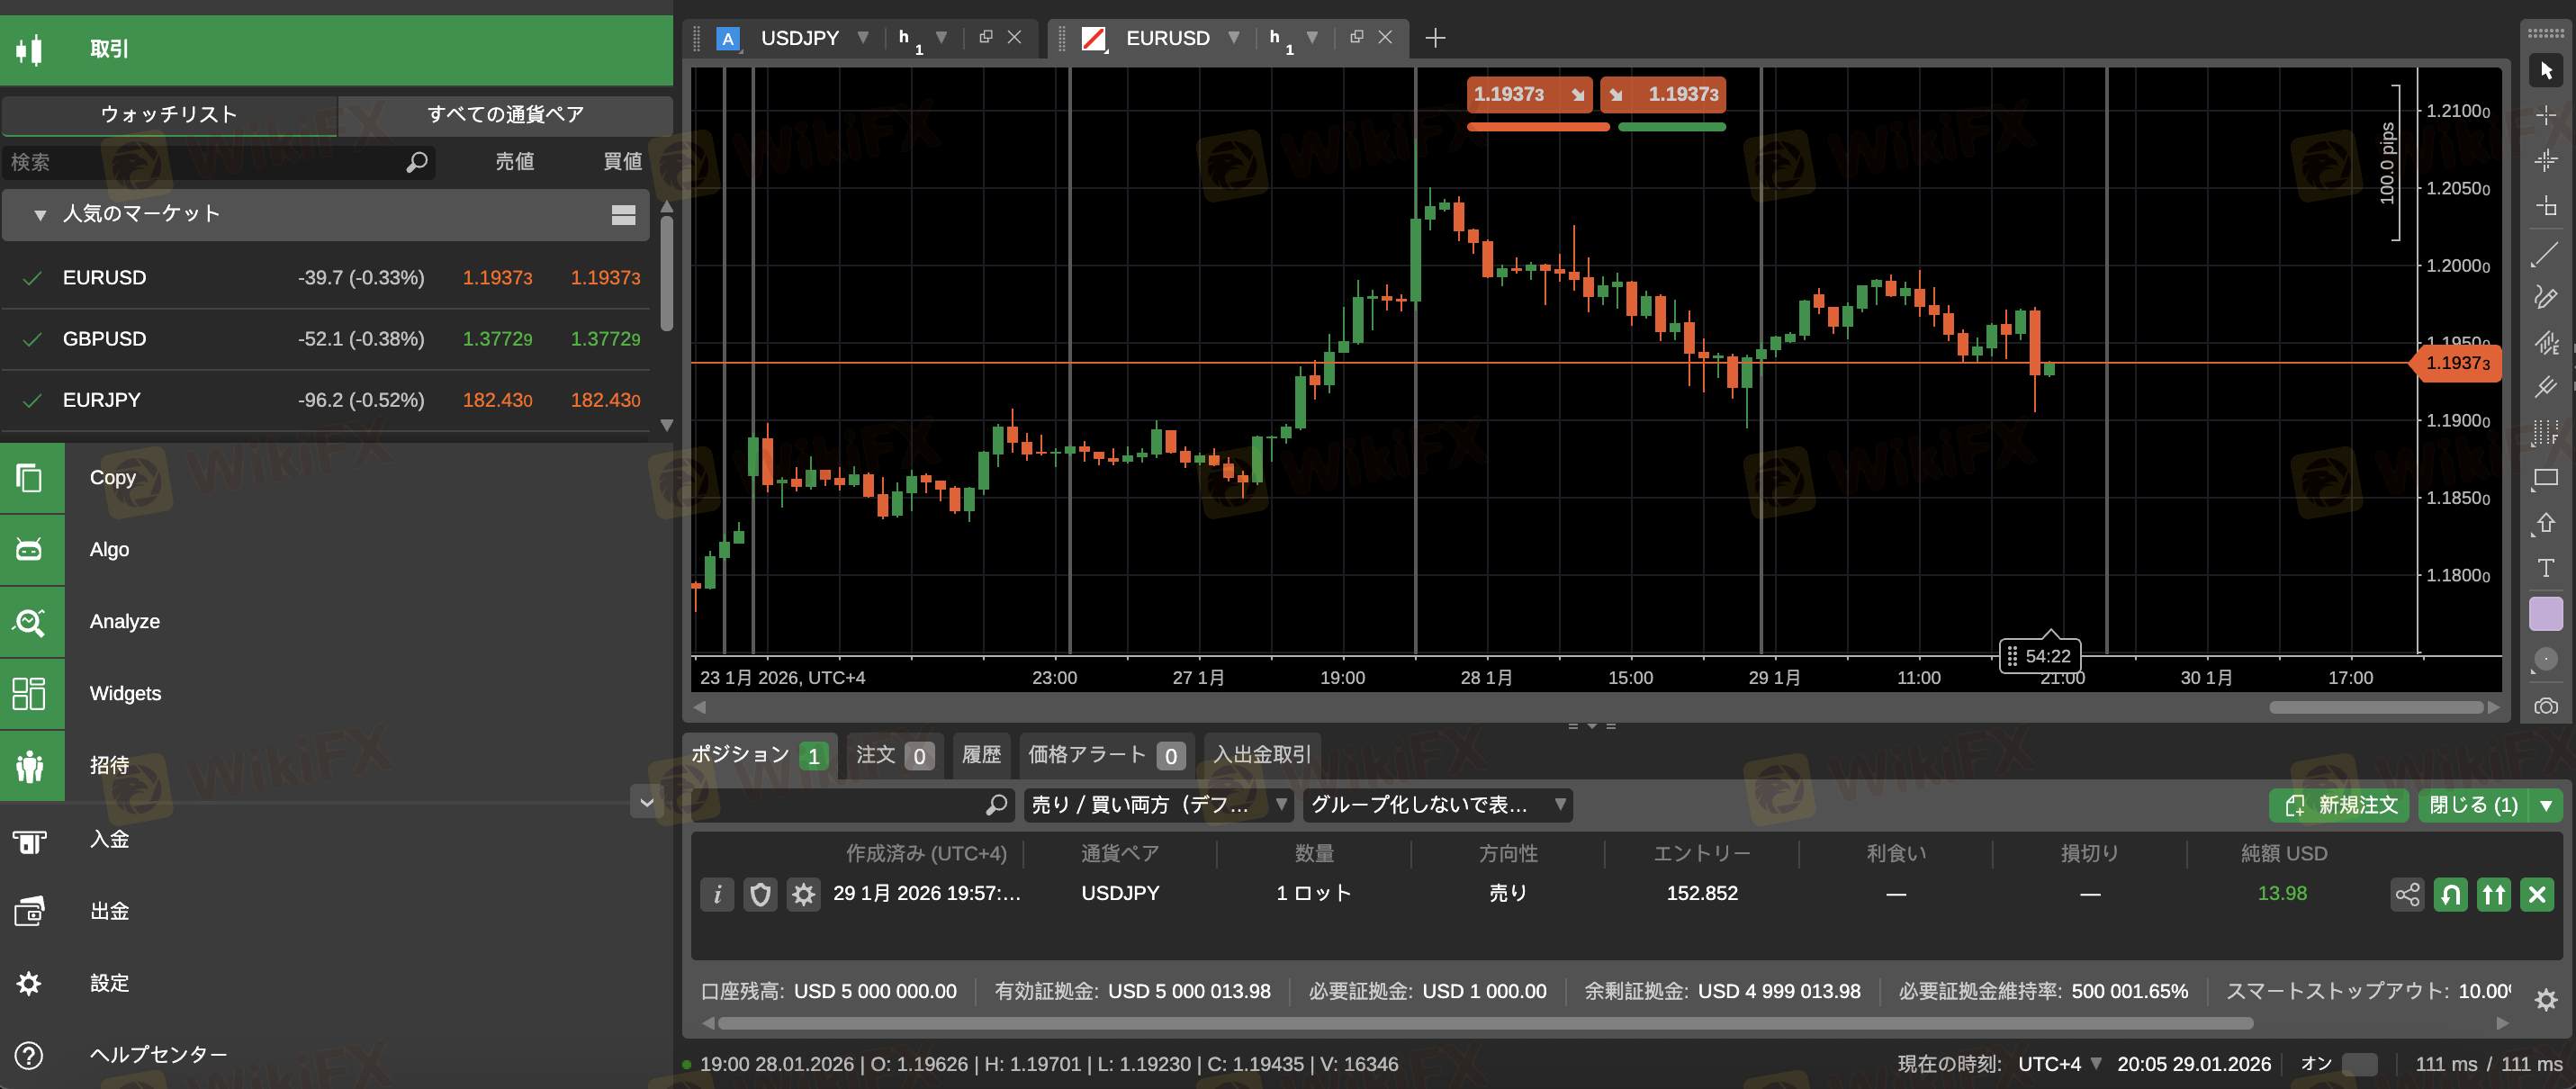
Task: Switch to すべての通貨ペア tab
Action: (x=505, y=114)
